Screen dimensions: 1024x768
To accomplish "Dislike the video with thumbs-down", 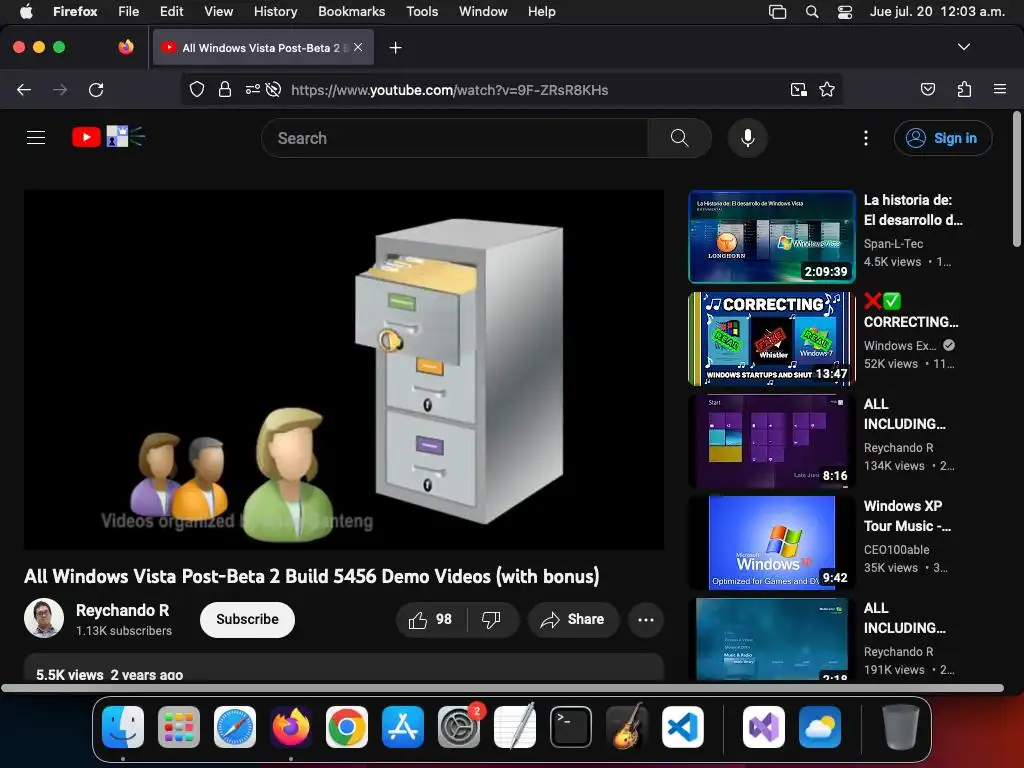I will pos(491,619).
